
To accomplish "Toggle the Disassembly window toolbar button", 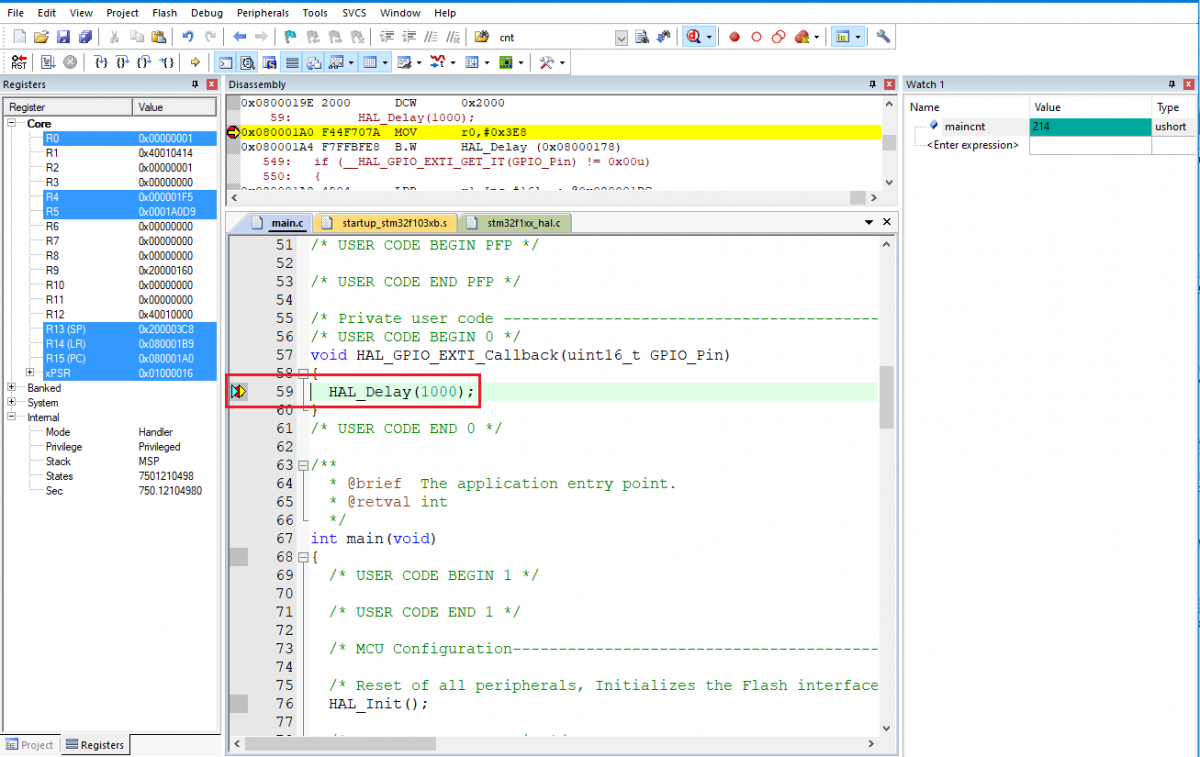I will (x=248, y=62).
